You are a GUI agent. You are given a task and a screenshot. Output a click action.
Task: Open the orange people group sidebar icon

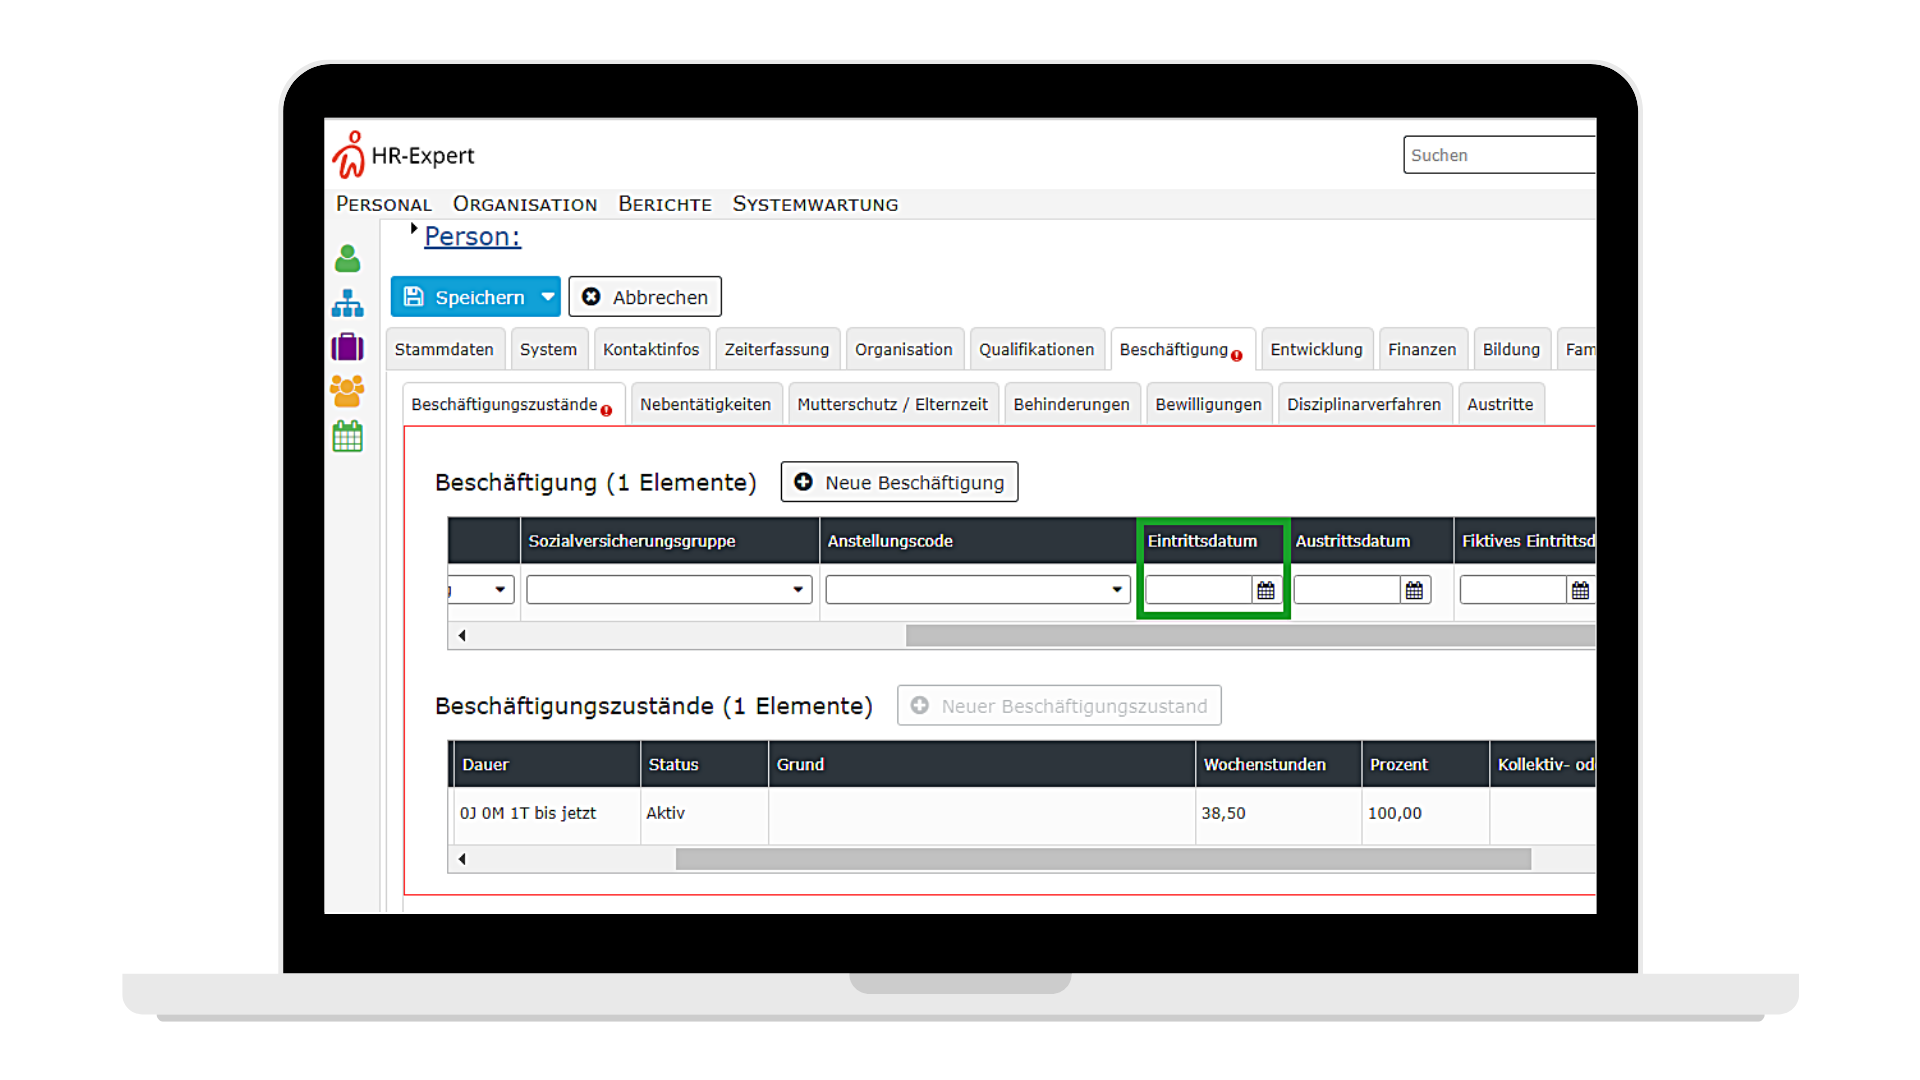[x=348, y=391]
